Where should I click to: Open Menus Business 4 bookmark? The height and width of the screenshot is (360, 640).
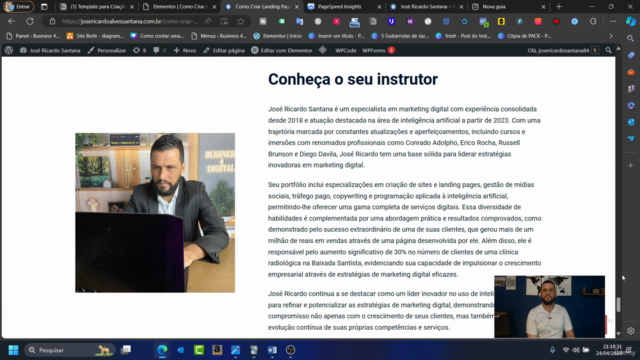point(219,36)
